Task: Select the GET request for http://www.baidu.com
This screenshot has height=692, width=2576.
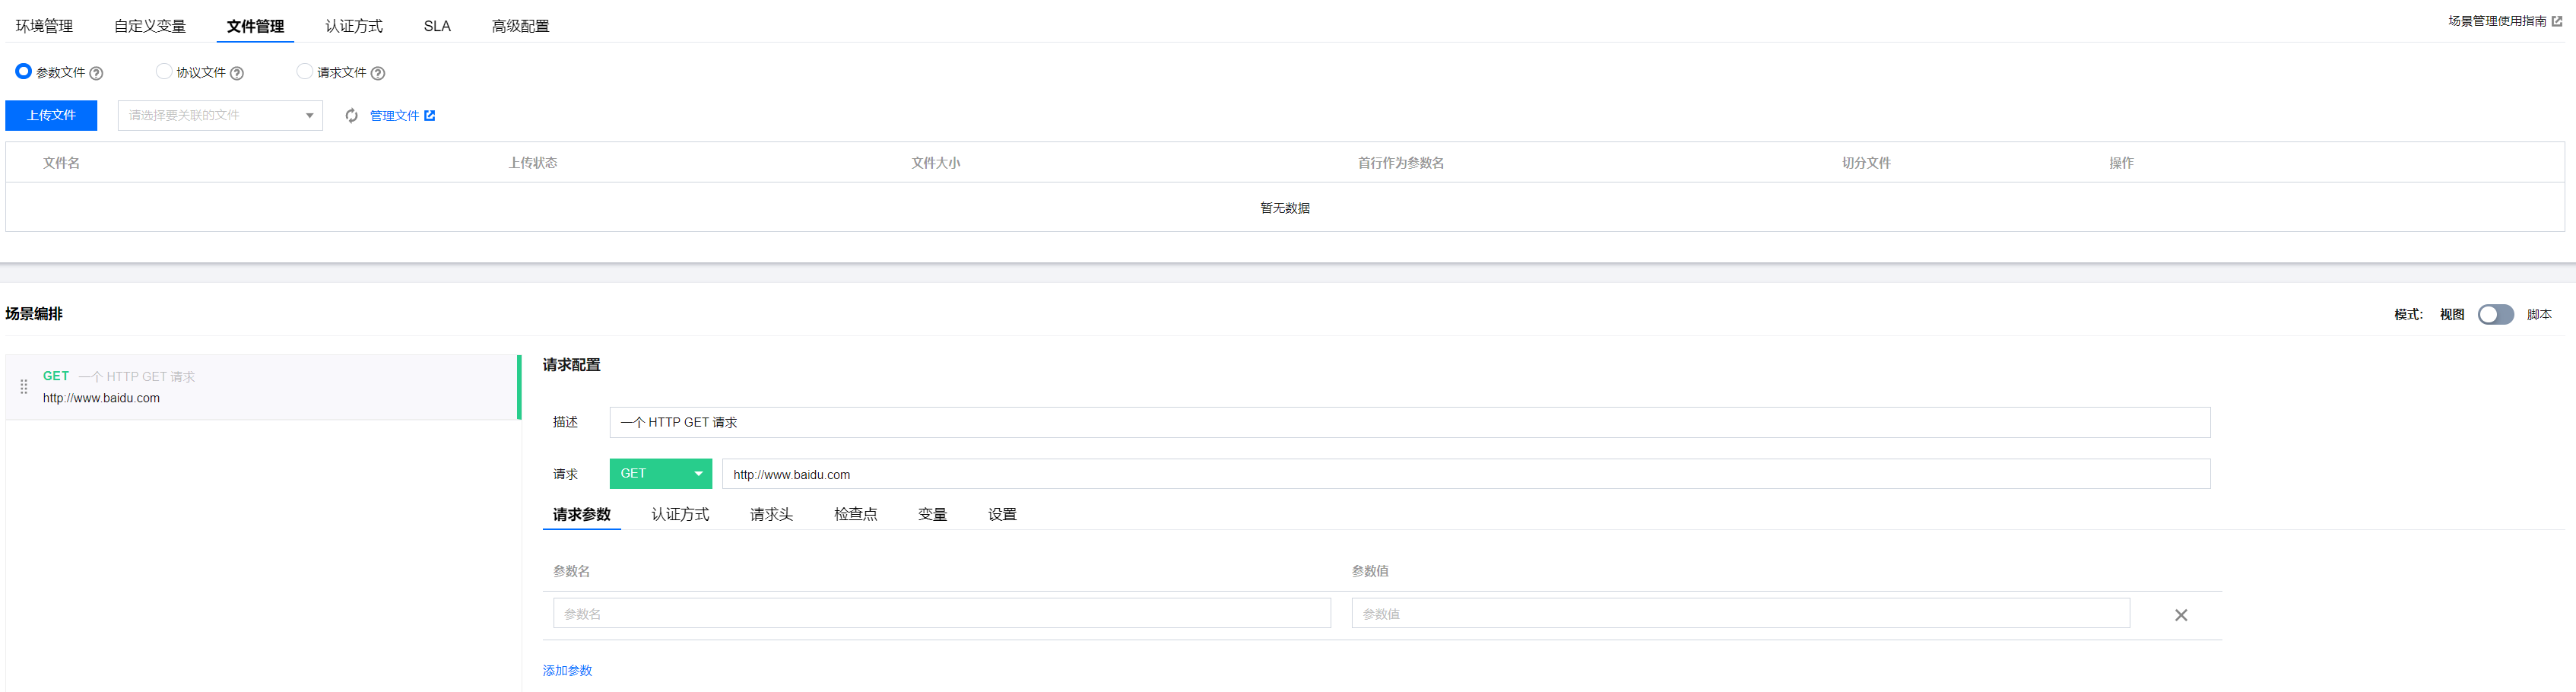Action: coord(262,387)
